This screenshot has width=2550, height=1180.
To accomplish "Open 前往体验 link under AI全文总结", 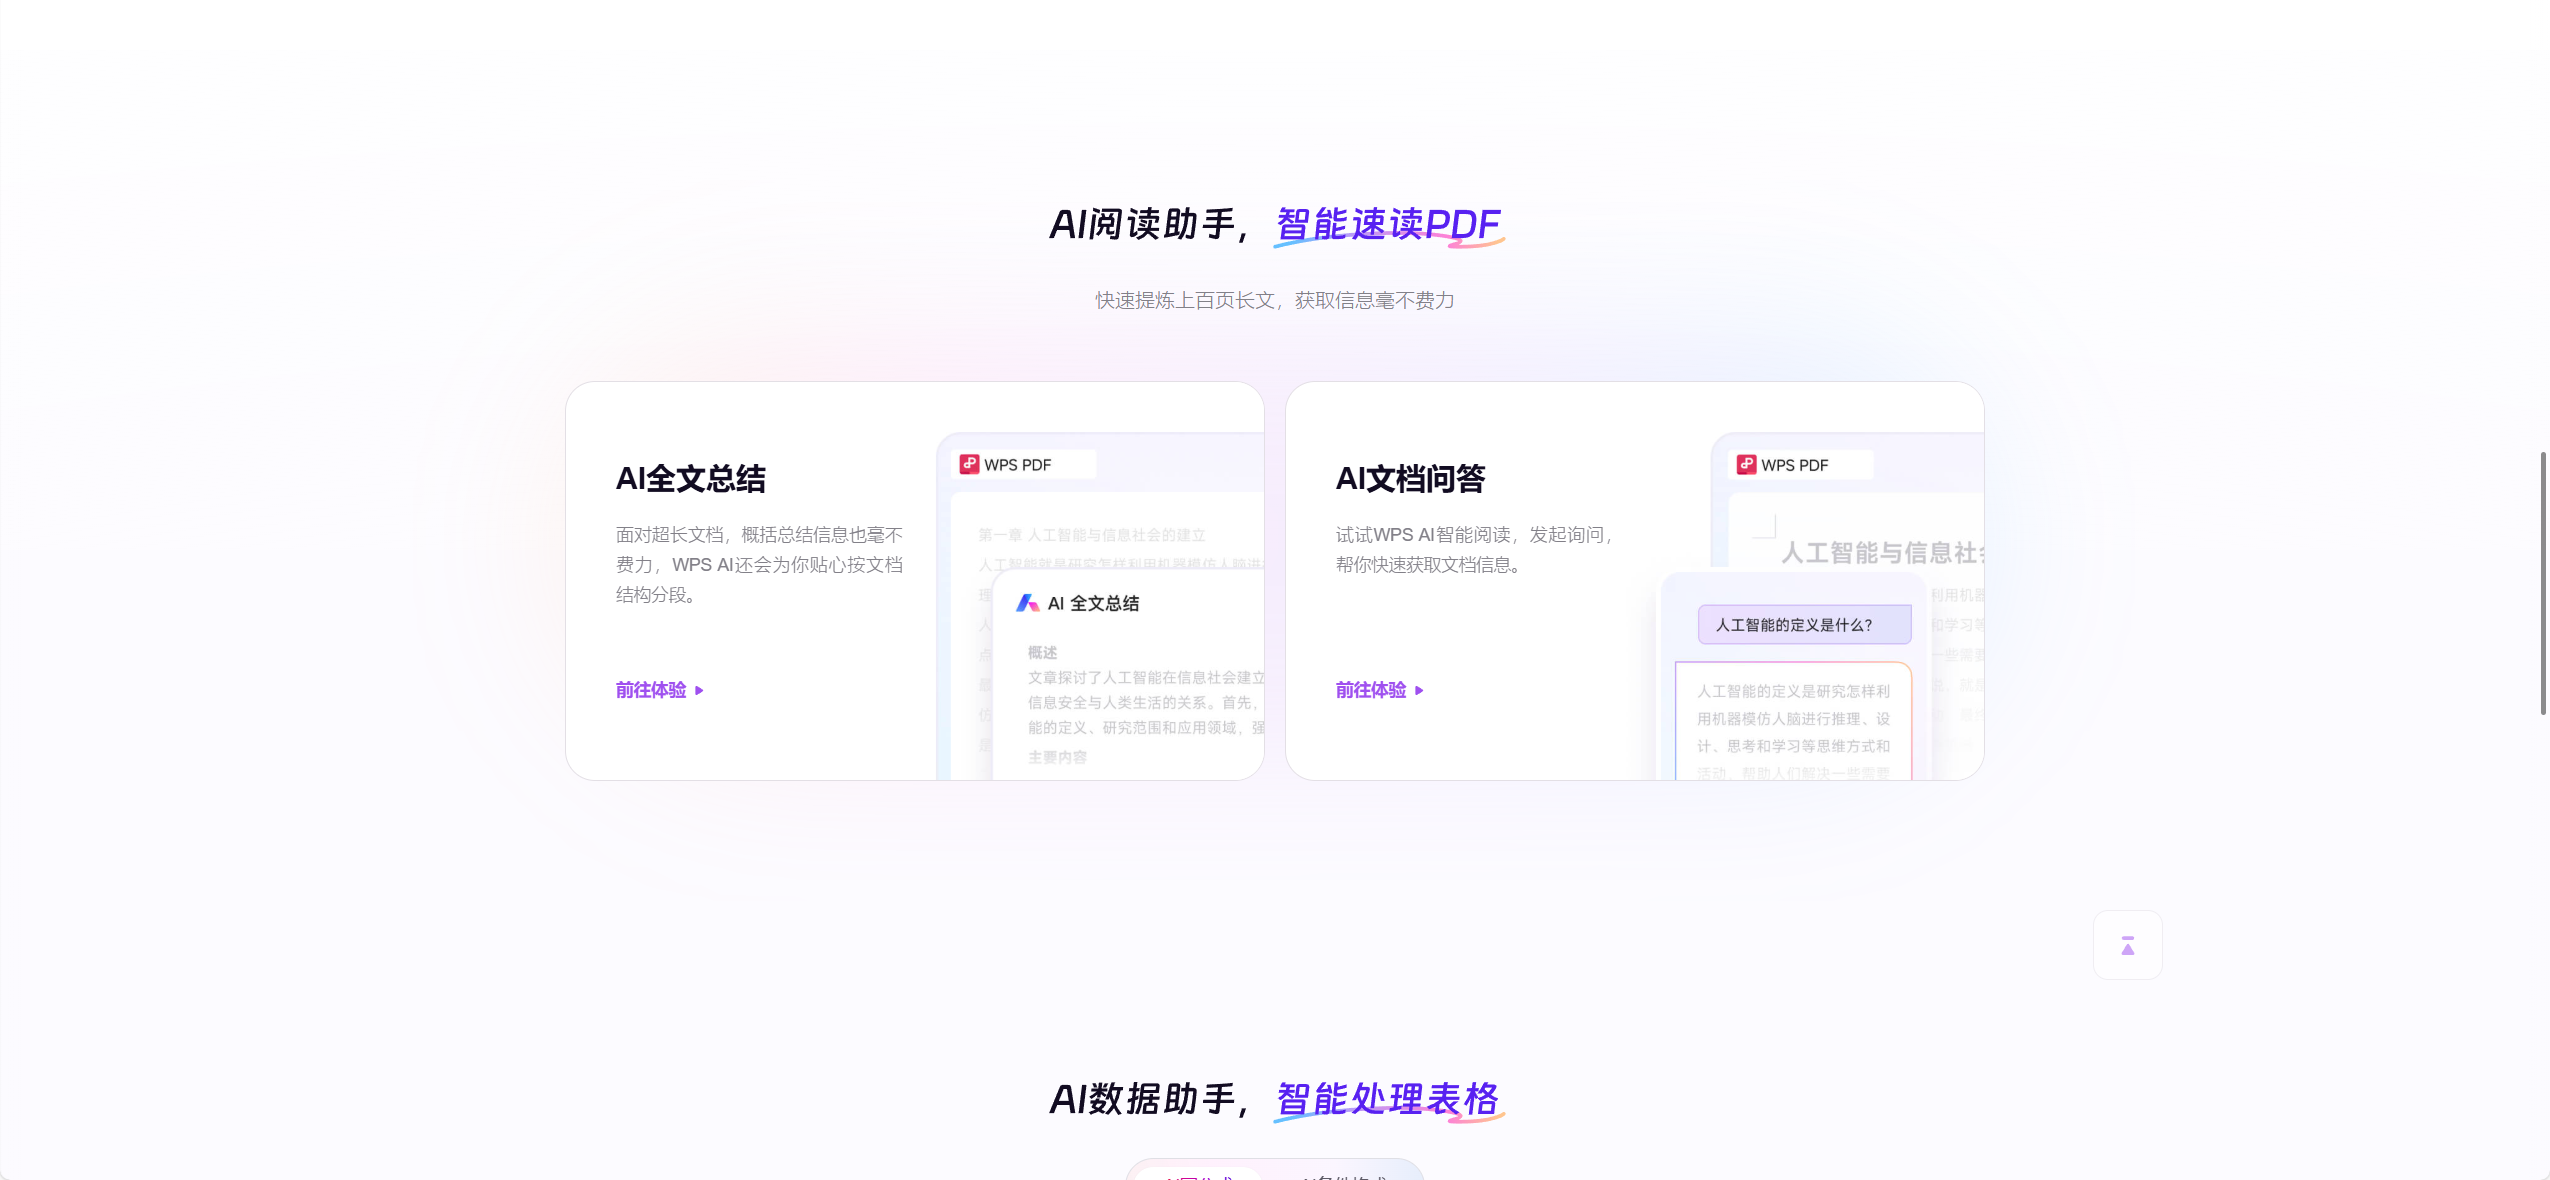I will click(x=660, y=690).
